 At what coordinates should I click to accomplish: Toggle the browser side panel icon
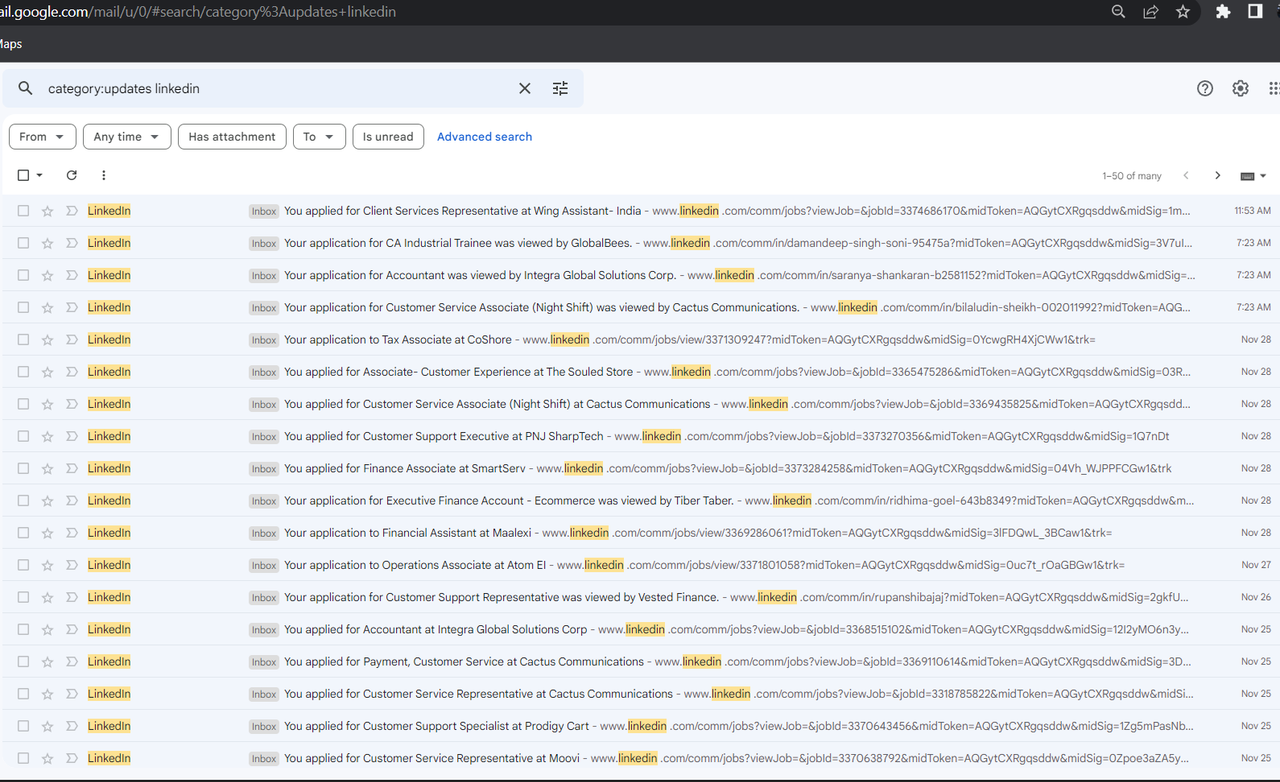point(1255,12)
